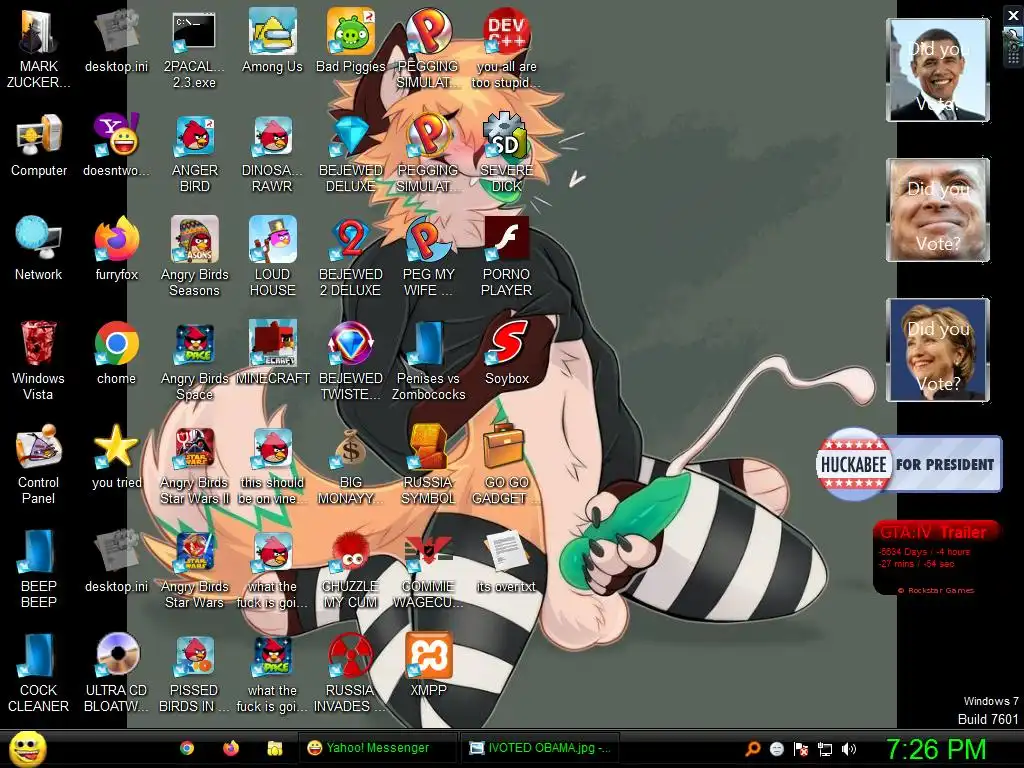
Task: Select the Bad Piggies shortcut
Action: pos(351,40)
